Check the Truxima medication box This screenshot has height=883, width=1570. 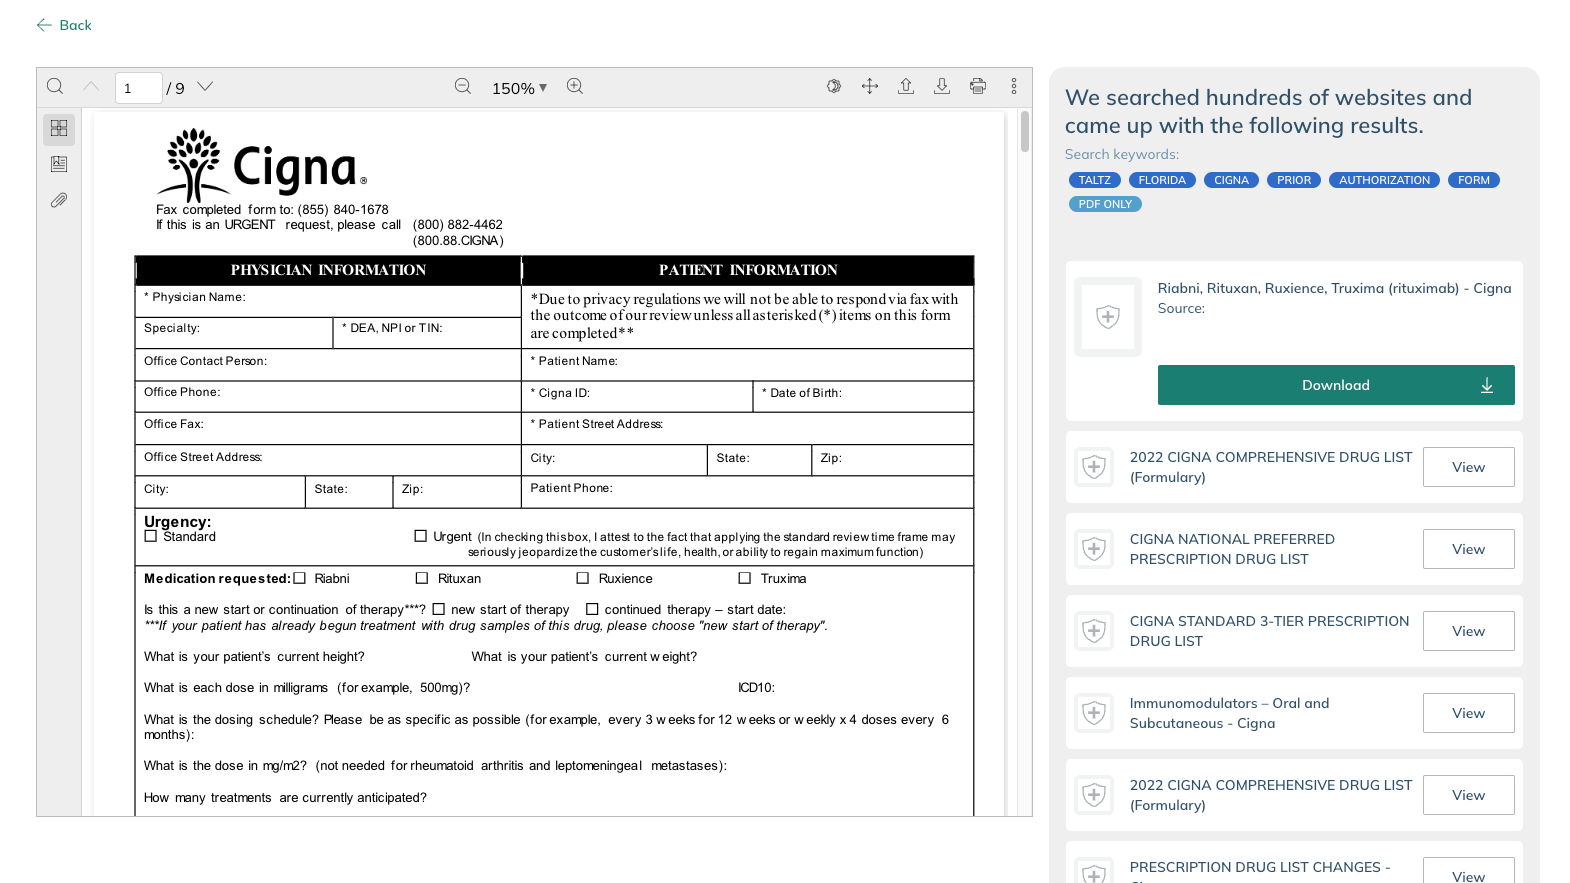coord(745,579)
